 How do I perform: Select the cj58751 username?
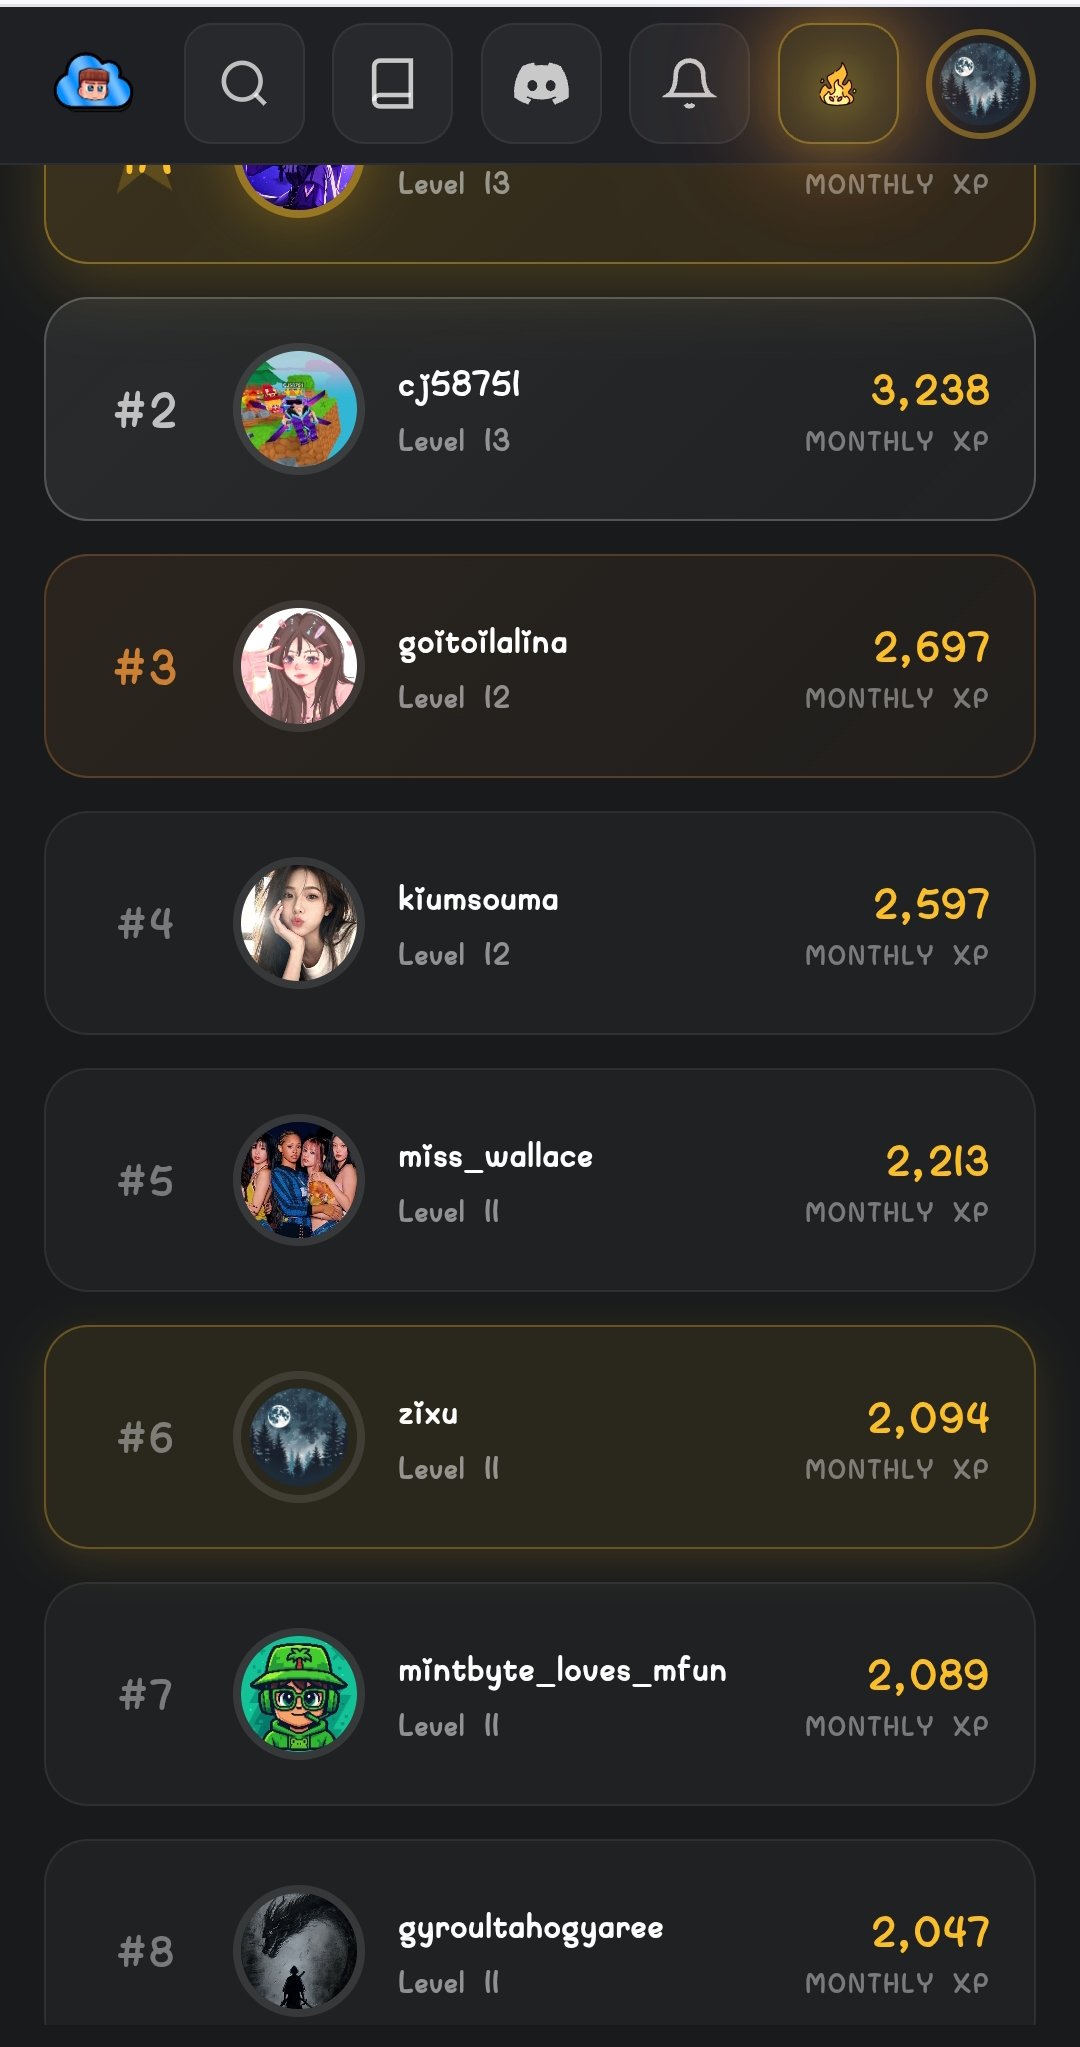459,384
